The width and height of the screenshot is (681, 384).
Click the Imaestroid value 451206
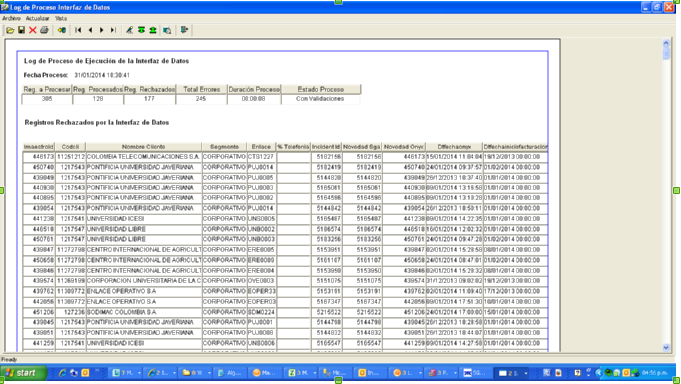coord(39,312)
